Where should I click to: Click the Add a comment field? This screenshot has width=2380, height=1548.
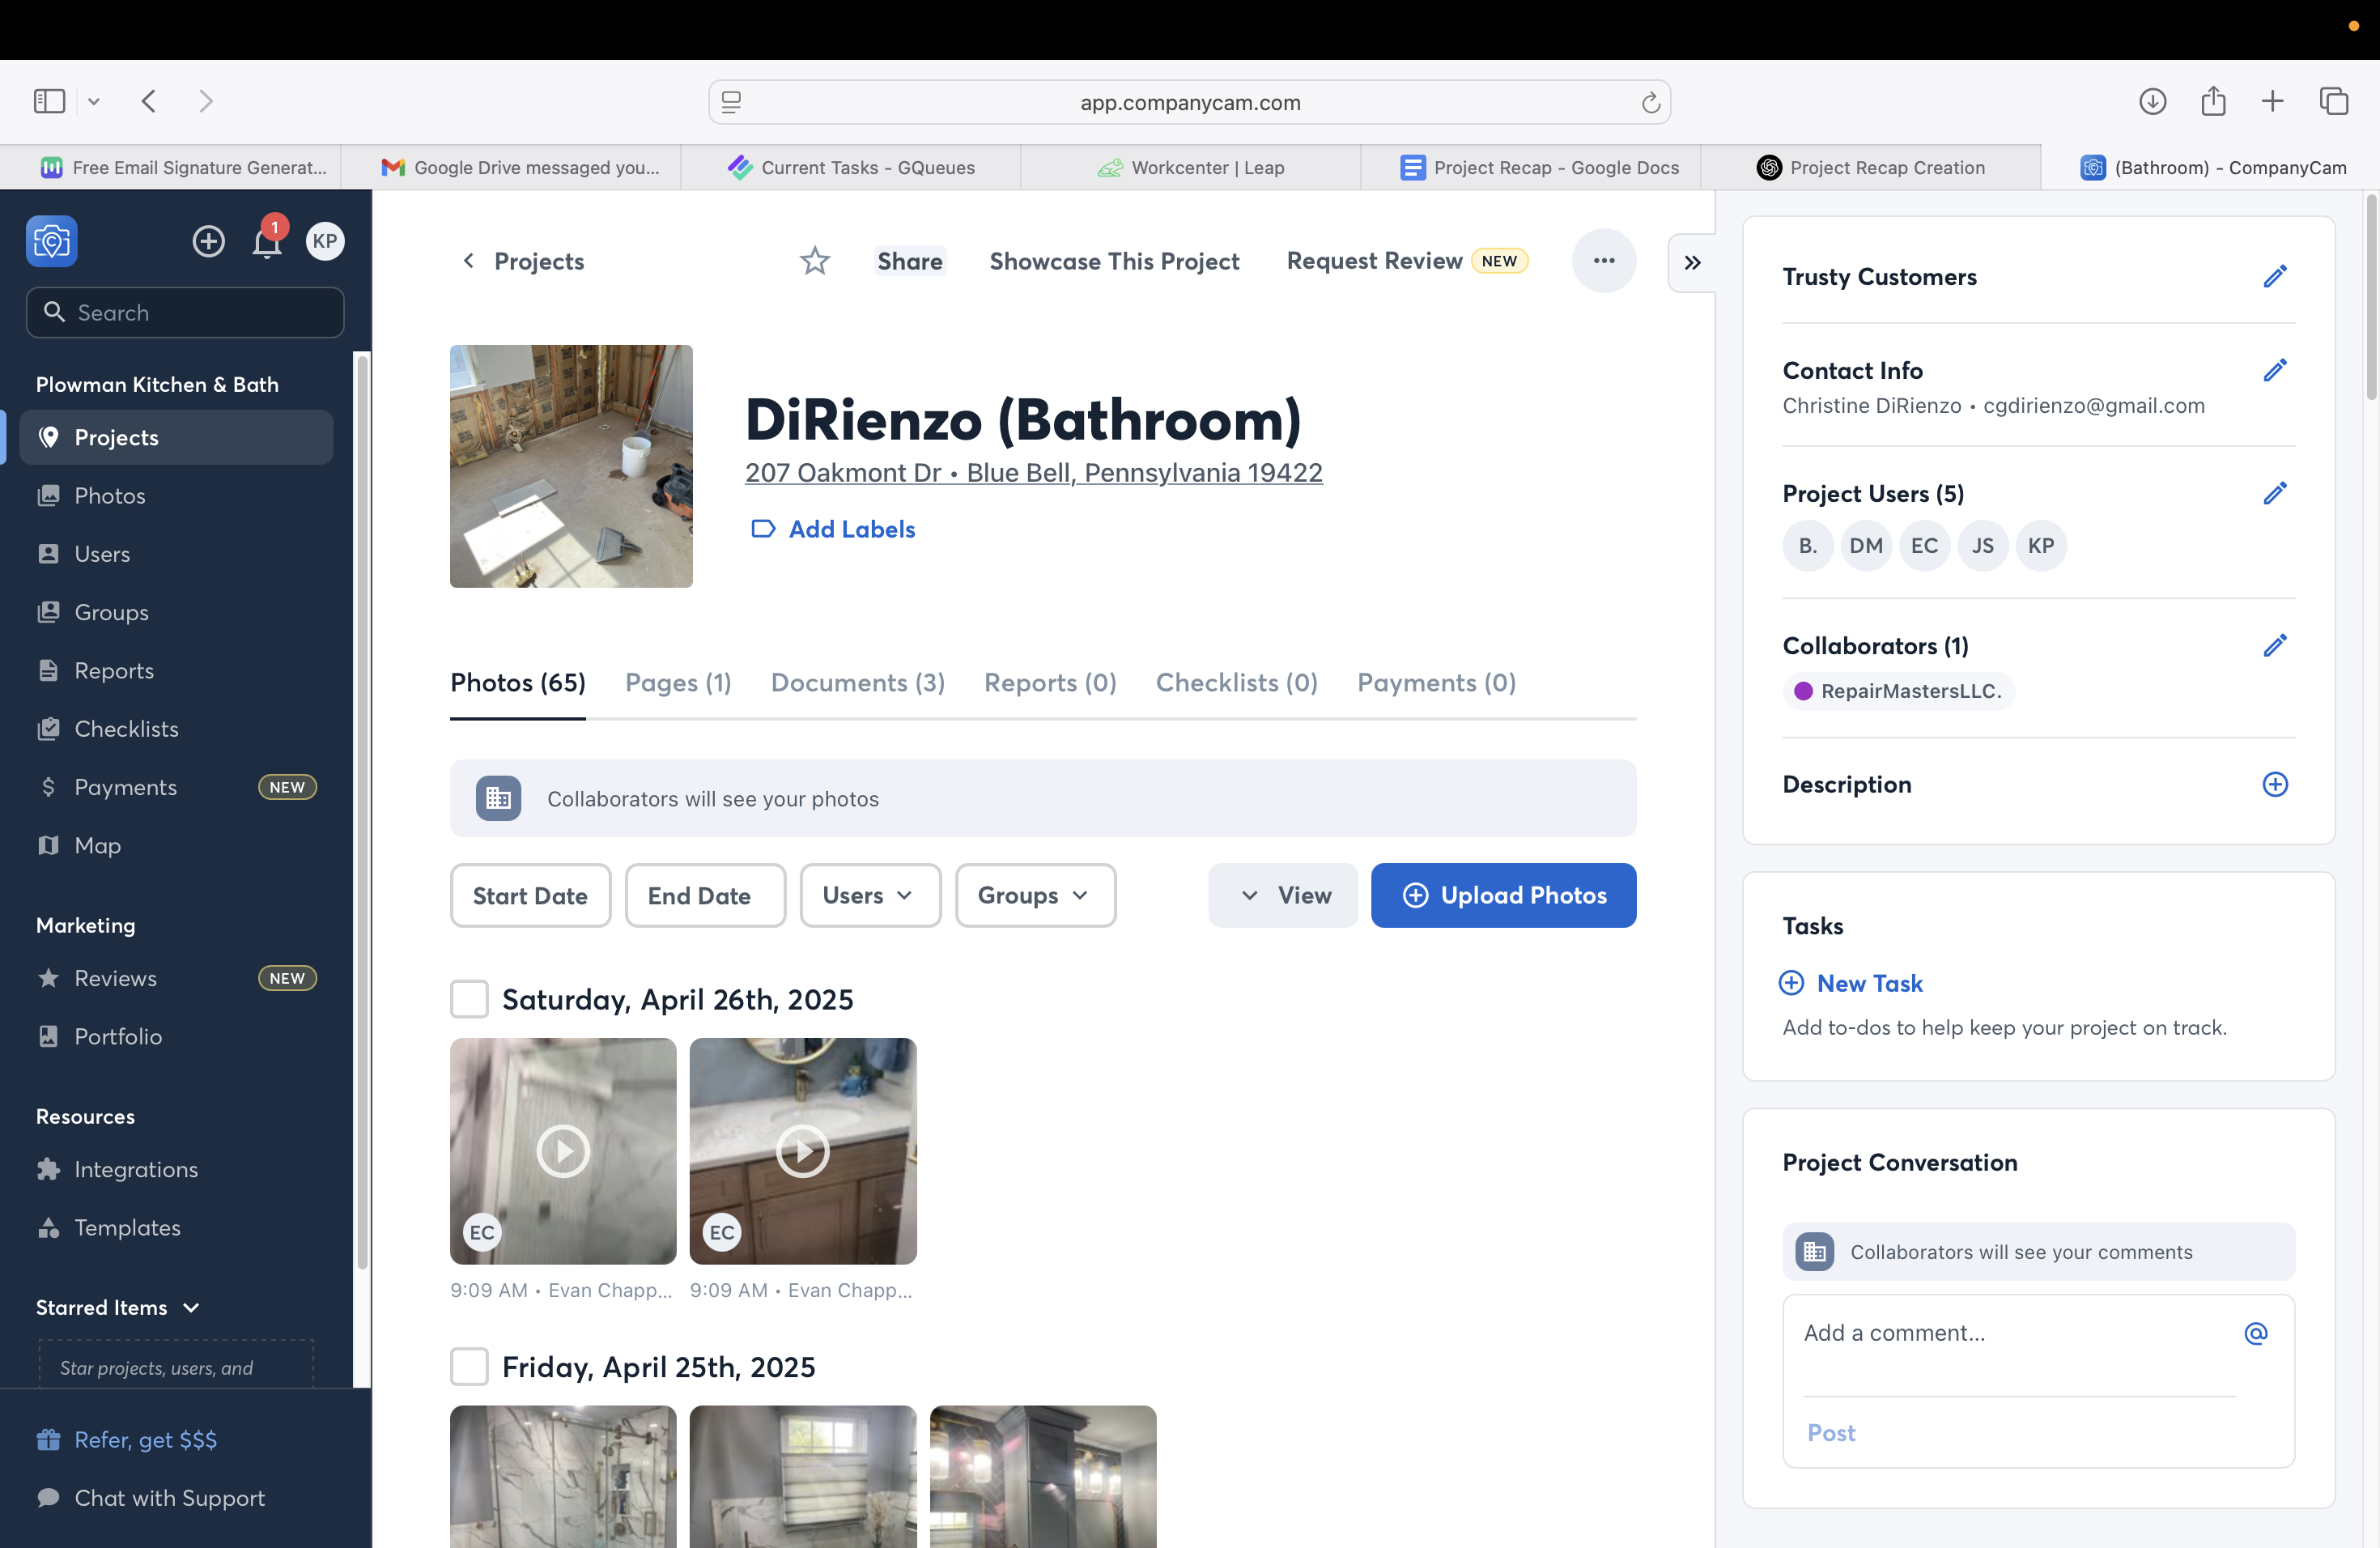pos(2018,1333)
